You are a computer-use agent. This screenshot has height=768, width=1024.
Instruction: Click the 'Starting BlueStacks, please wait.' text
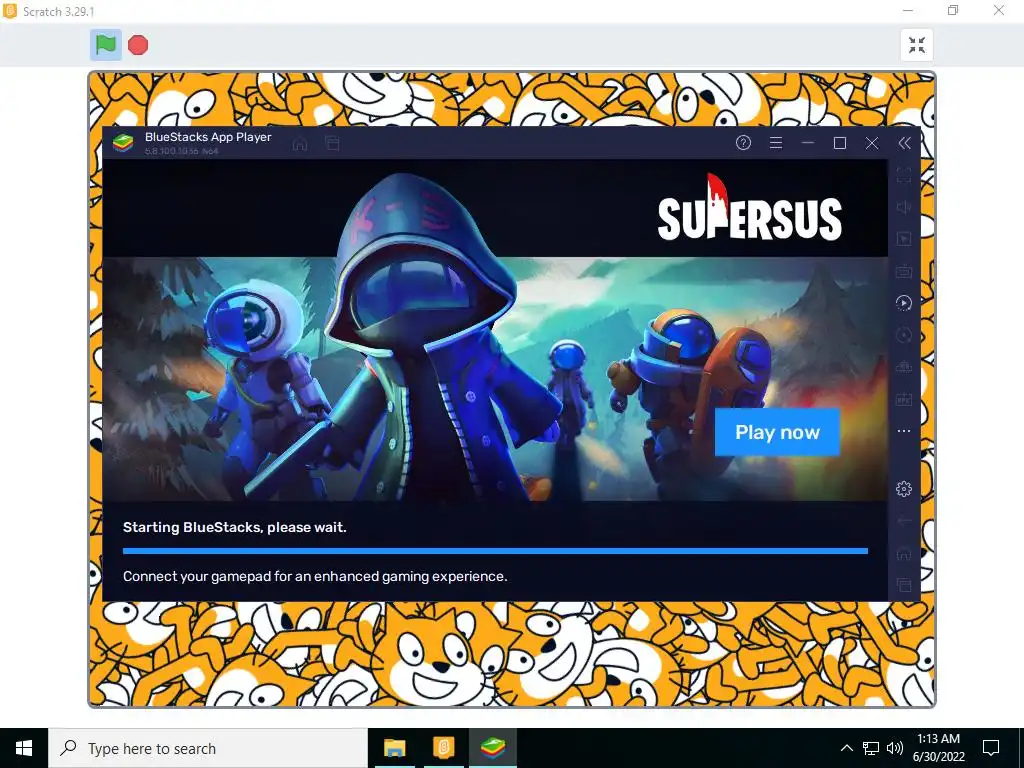[x=234, y=527]
